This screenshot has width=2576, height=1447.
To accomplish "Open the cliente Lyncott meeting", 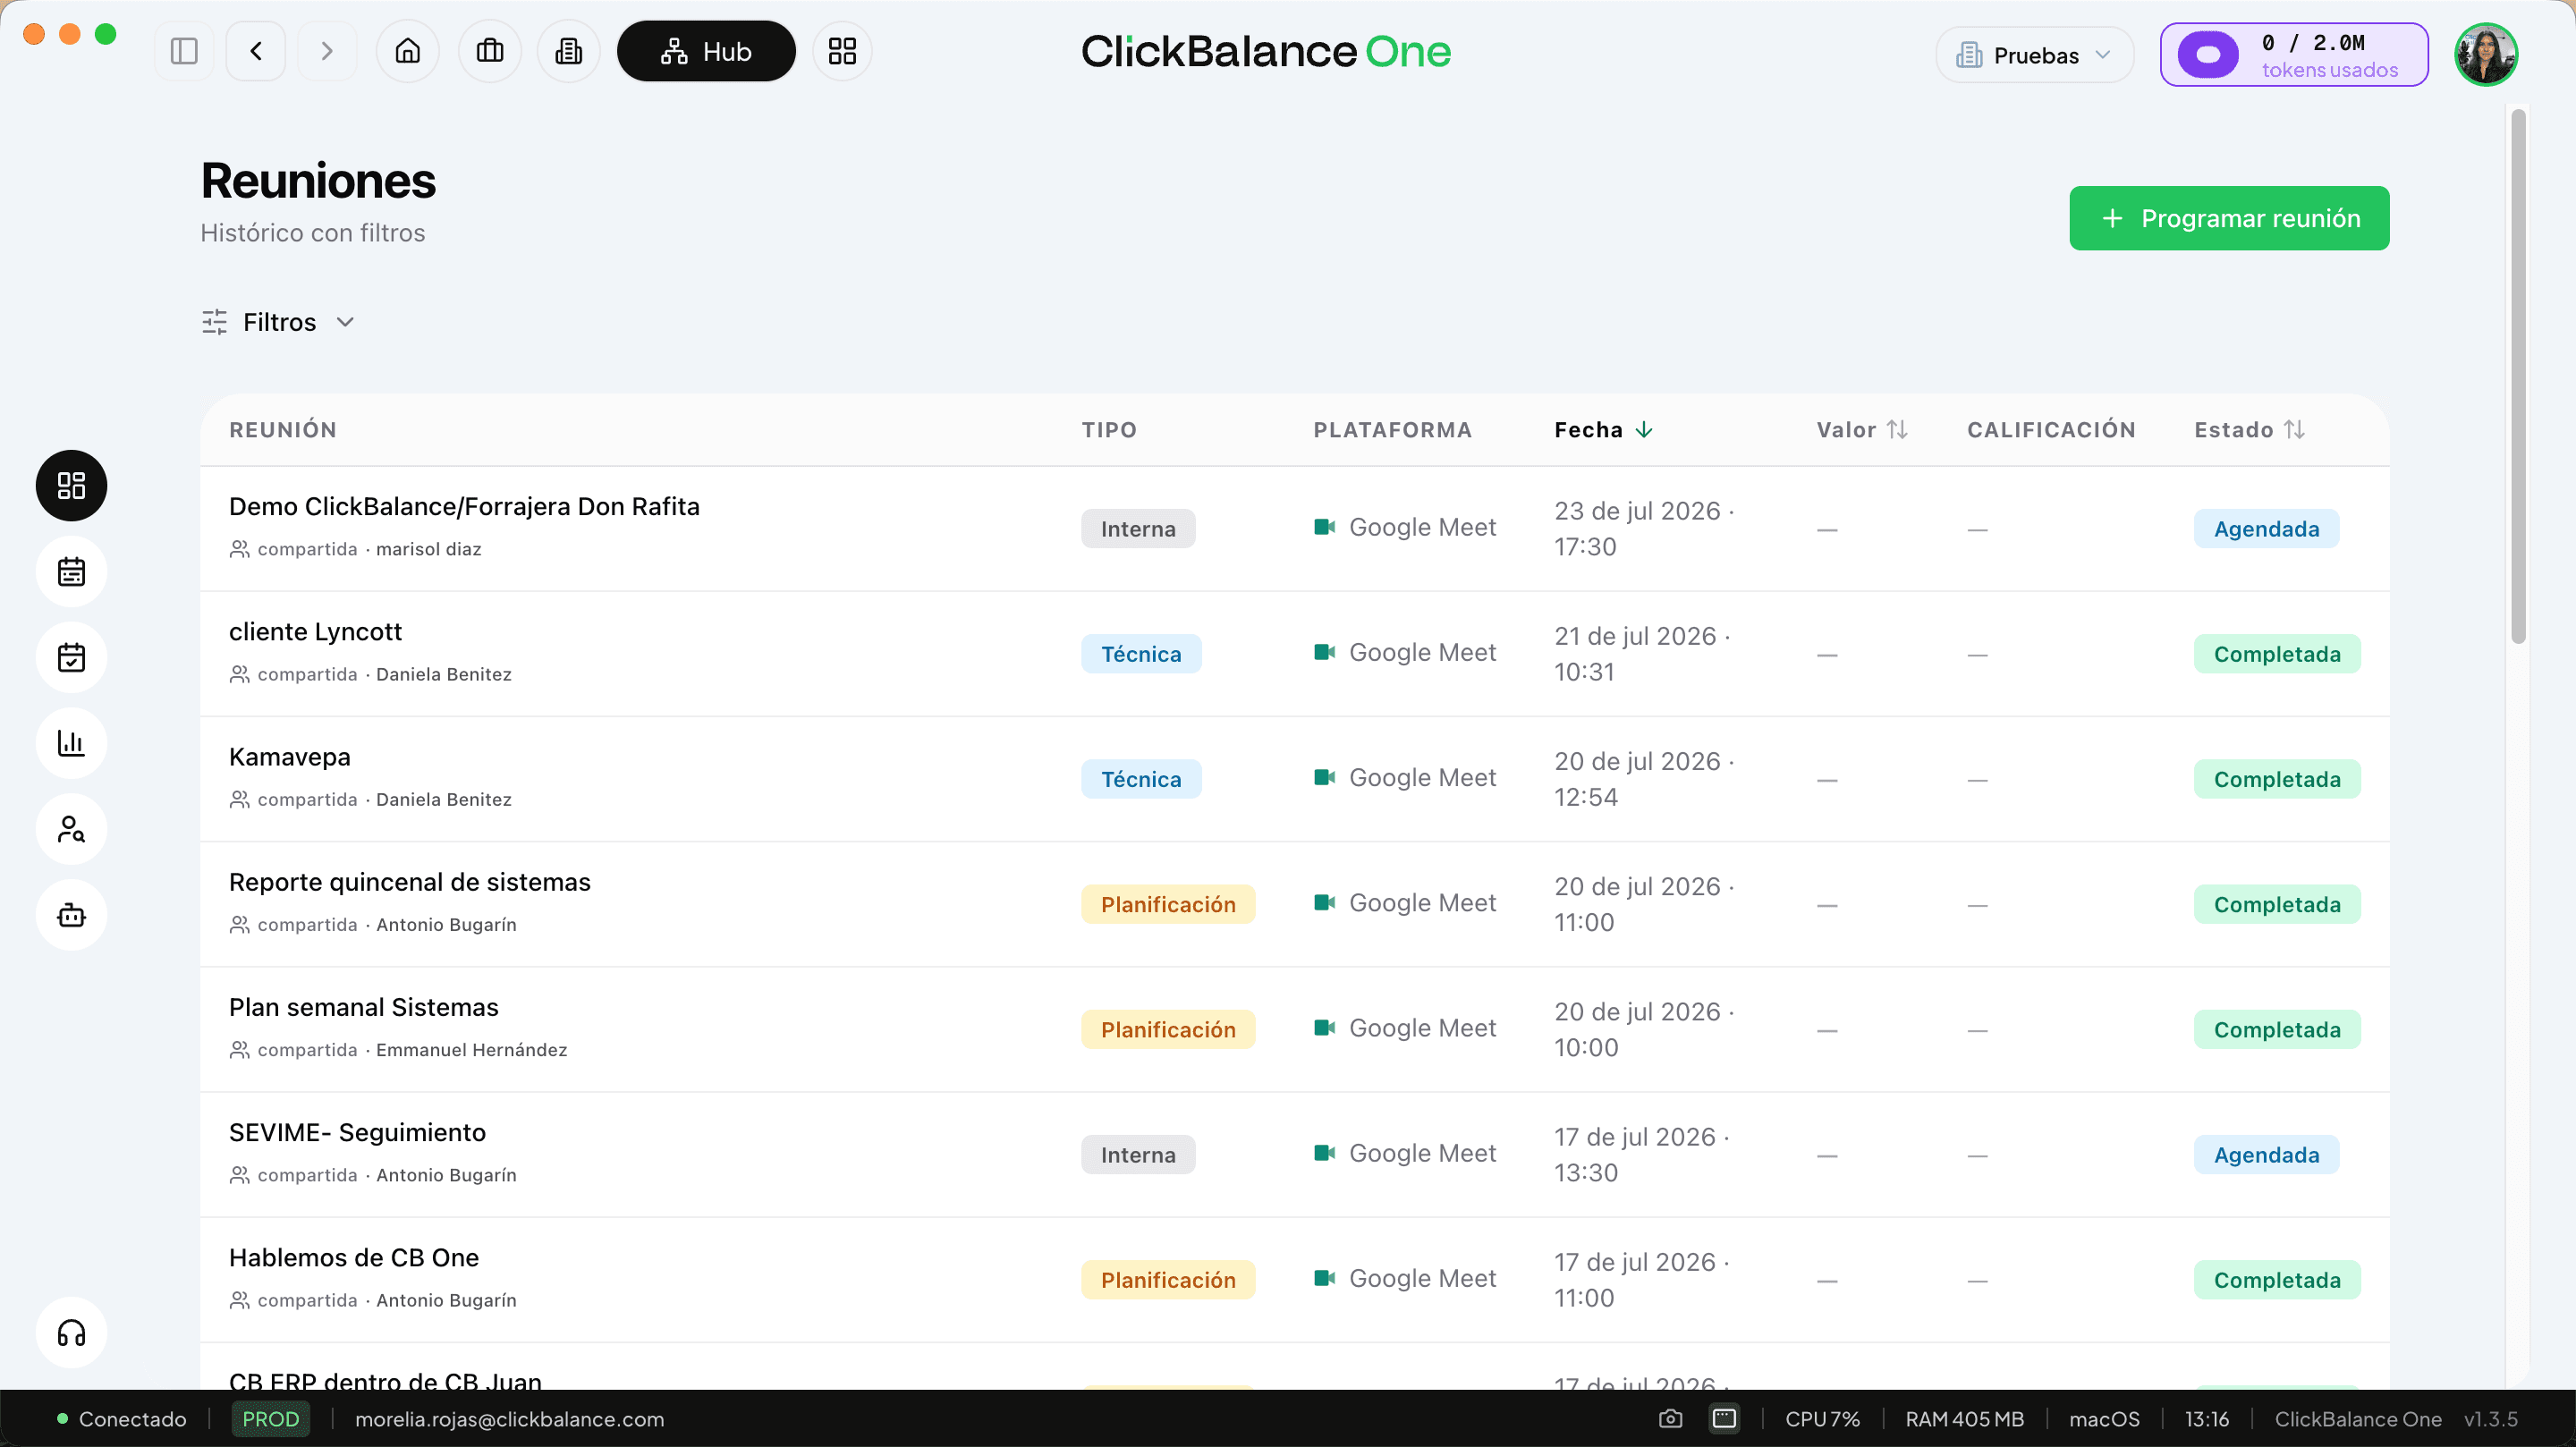I will click(x=315, y=632).
